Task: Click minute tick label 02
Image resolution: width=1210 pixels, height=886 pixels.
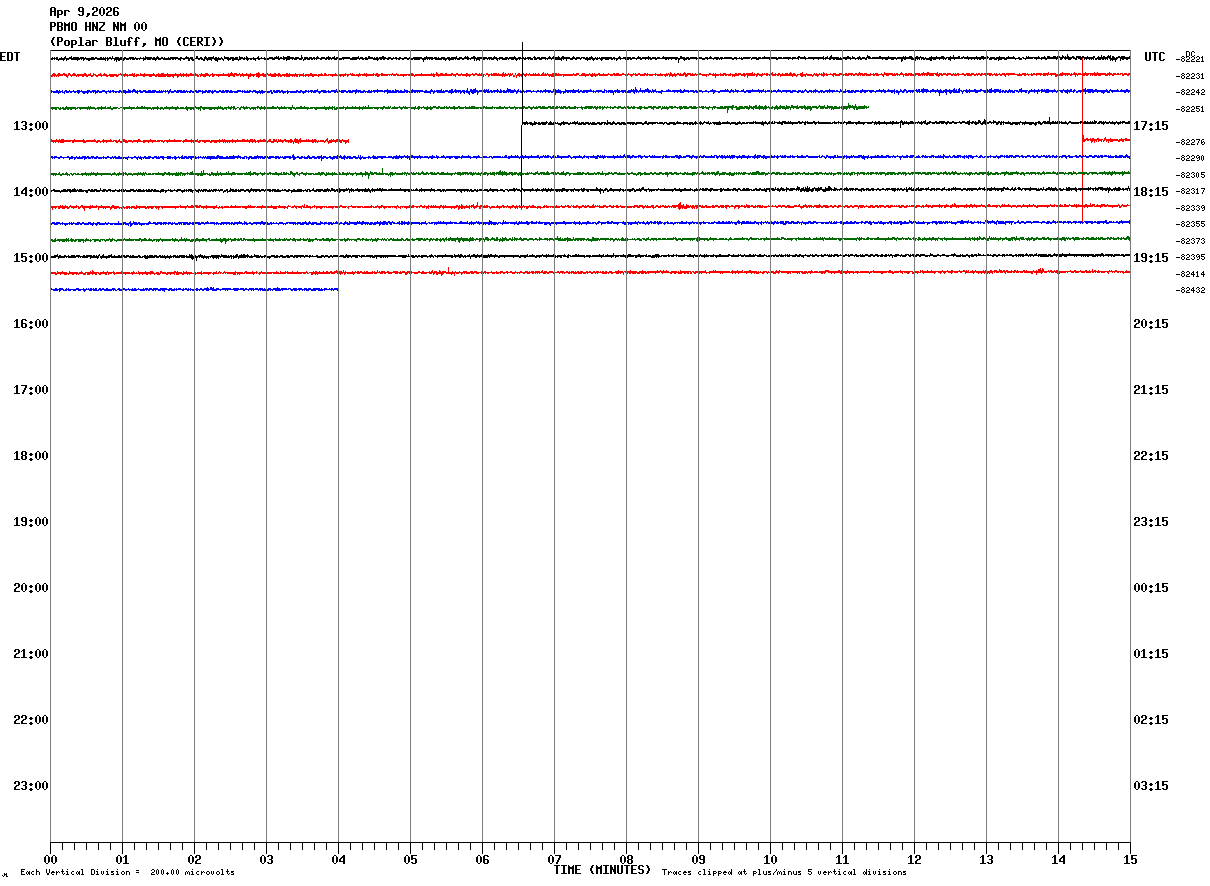Action: pyautogui.click(x=194, y=860)
